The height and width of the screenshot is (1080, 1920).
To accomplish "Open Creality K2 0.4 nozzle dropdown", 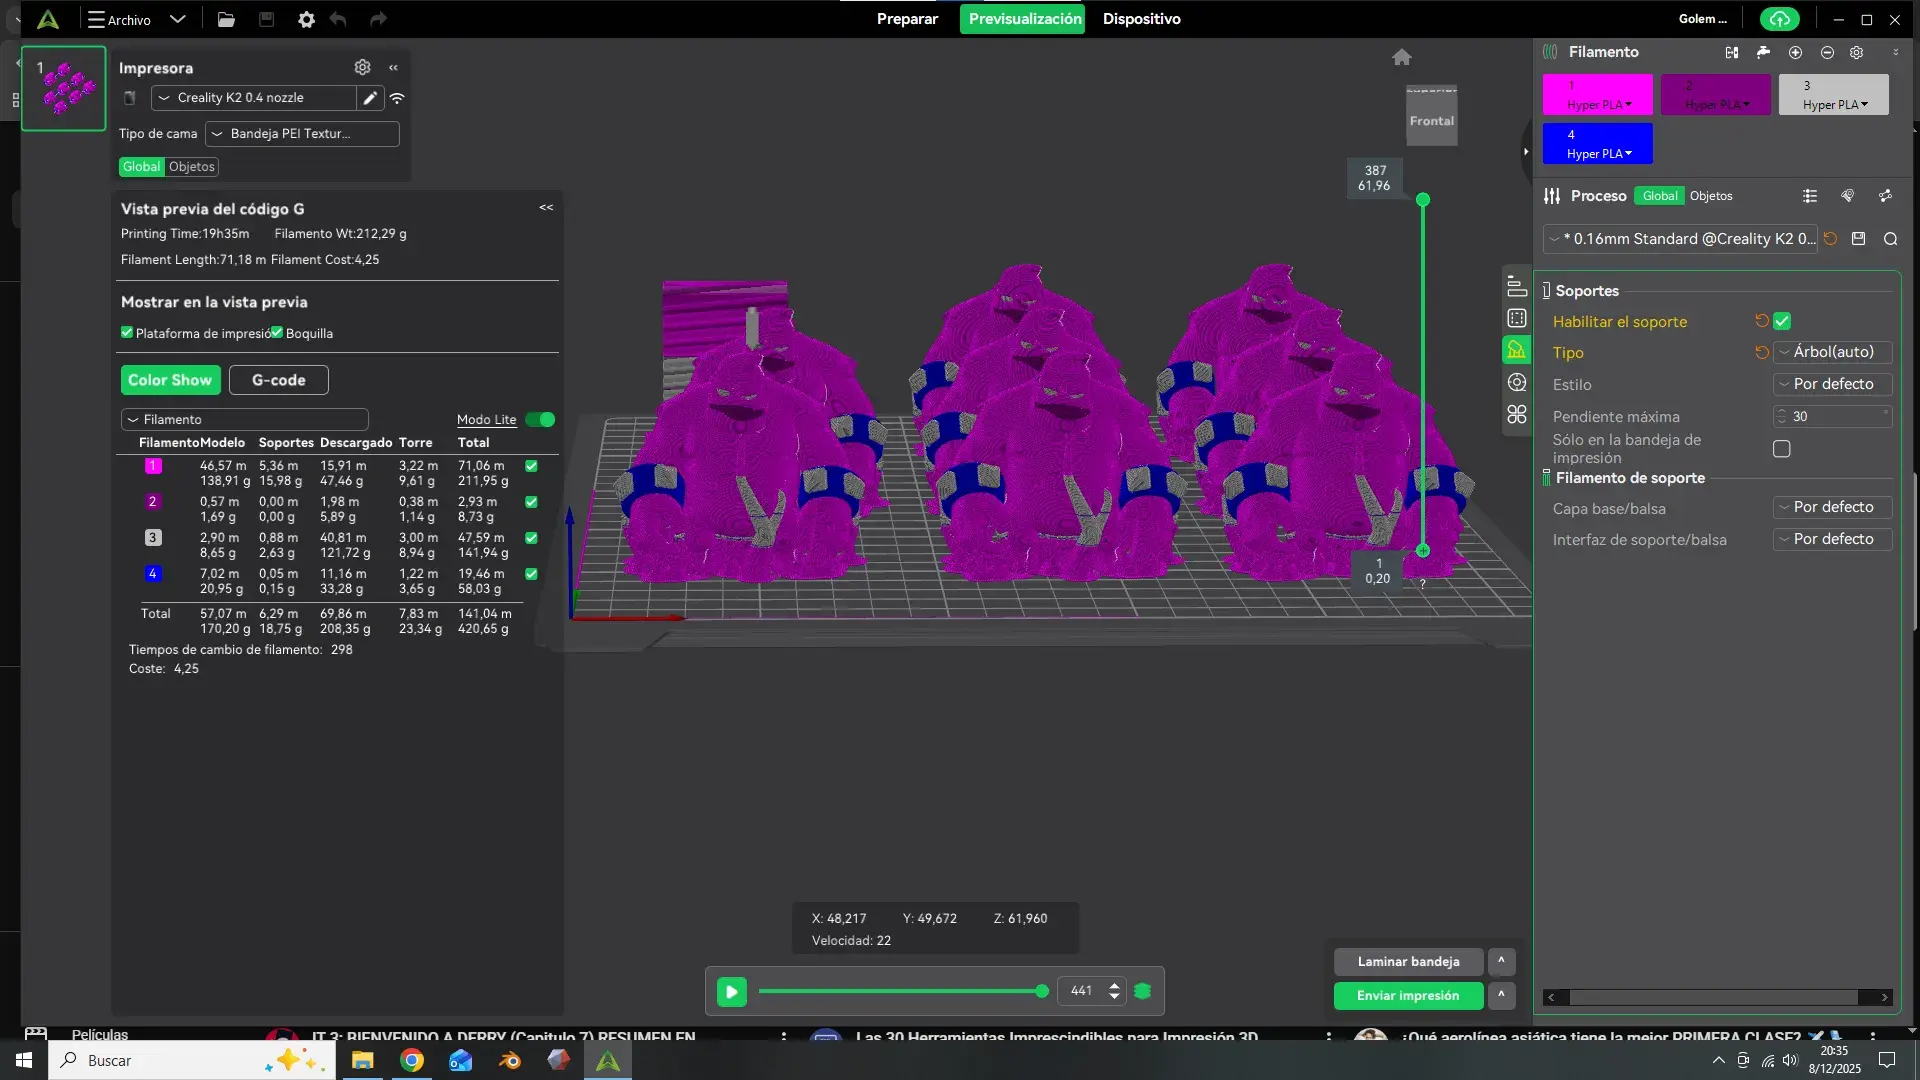I will coord(254,98).
